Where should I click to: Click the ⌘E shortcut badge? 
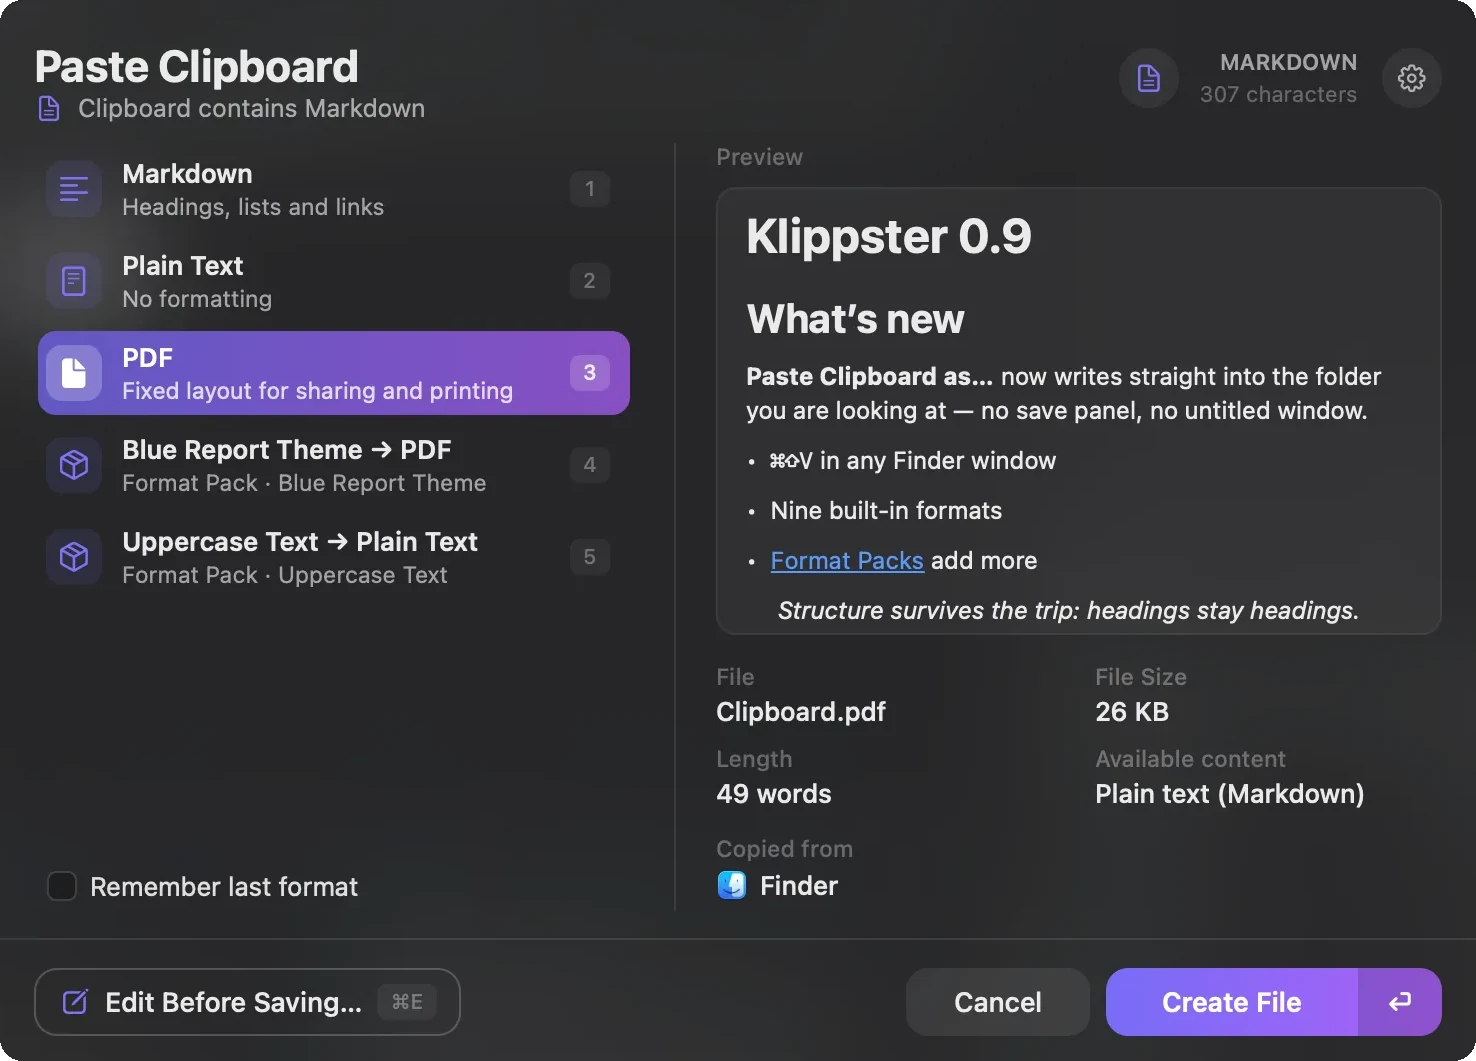point(407,1002)
